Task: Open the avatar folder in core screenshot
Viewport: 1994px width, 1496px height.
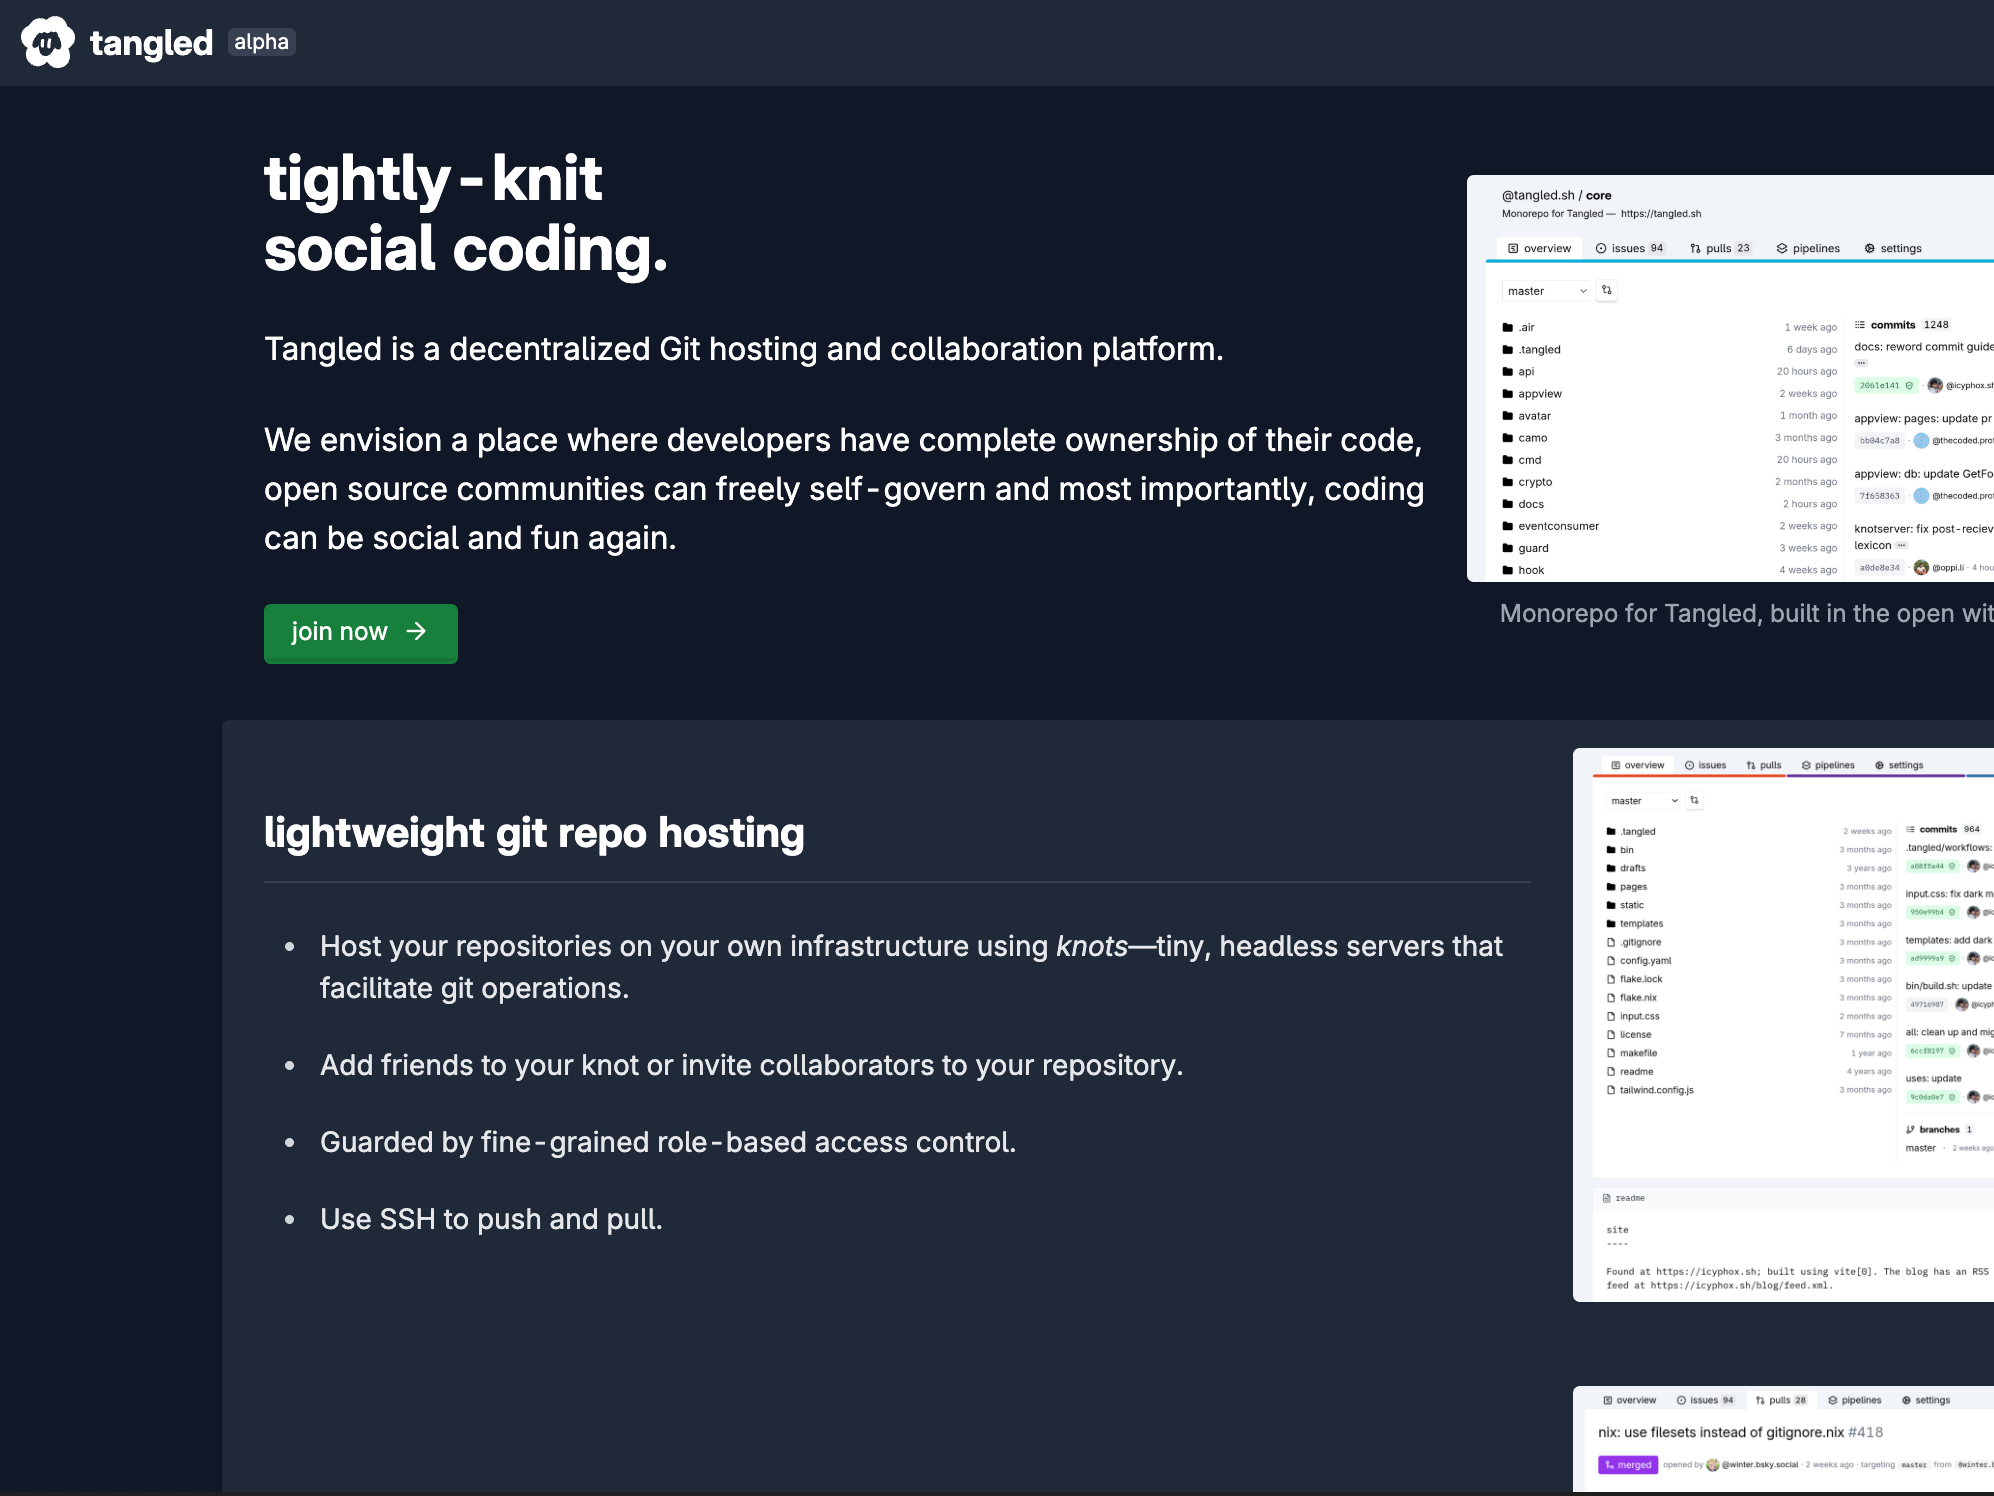Action: (x=1527, y=416)
